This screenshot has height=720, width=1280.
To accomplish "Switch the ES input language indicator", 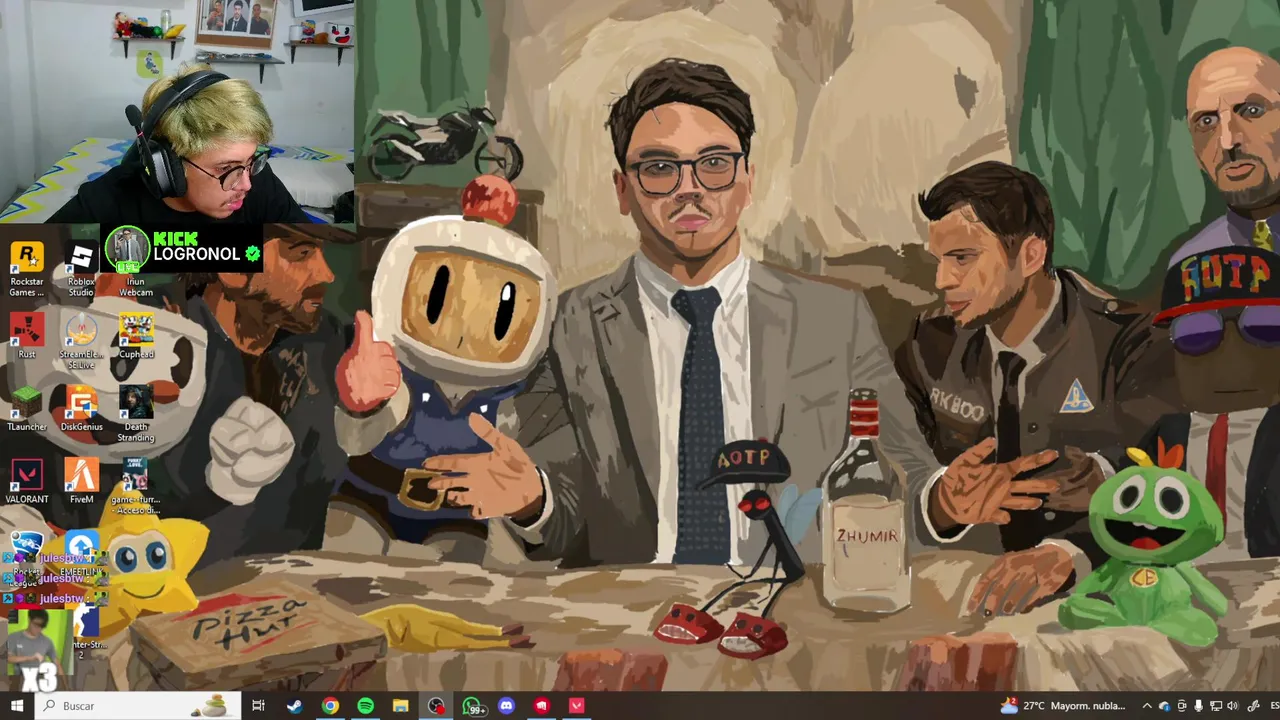I will coord(1273,706).
